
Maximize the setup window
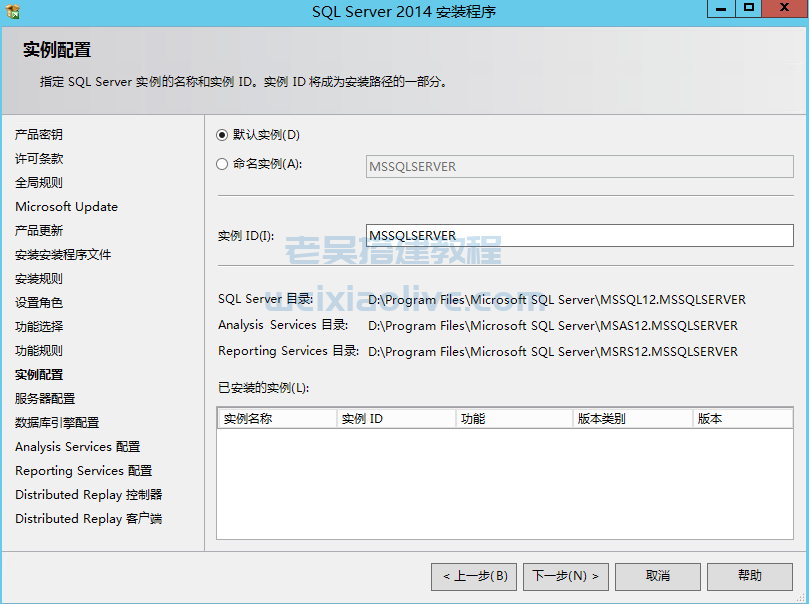coord(749,9)
